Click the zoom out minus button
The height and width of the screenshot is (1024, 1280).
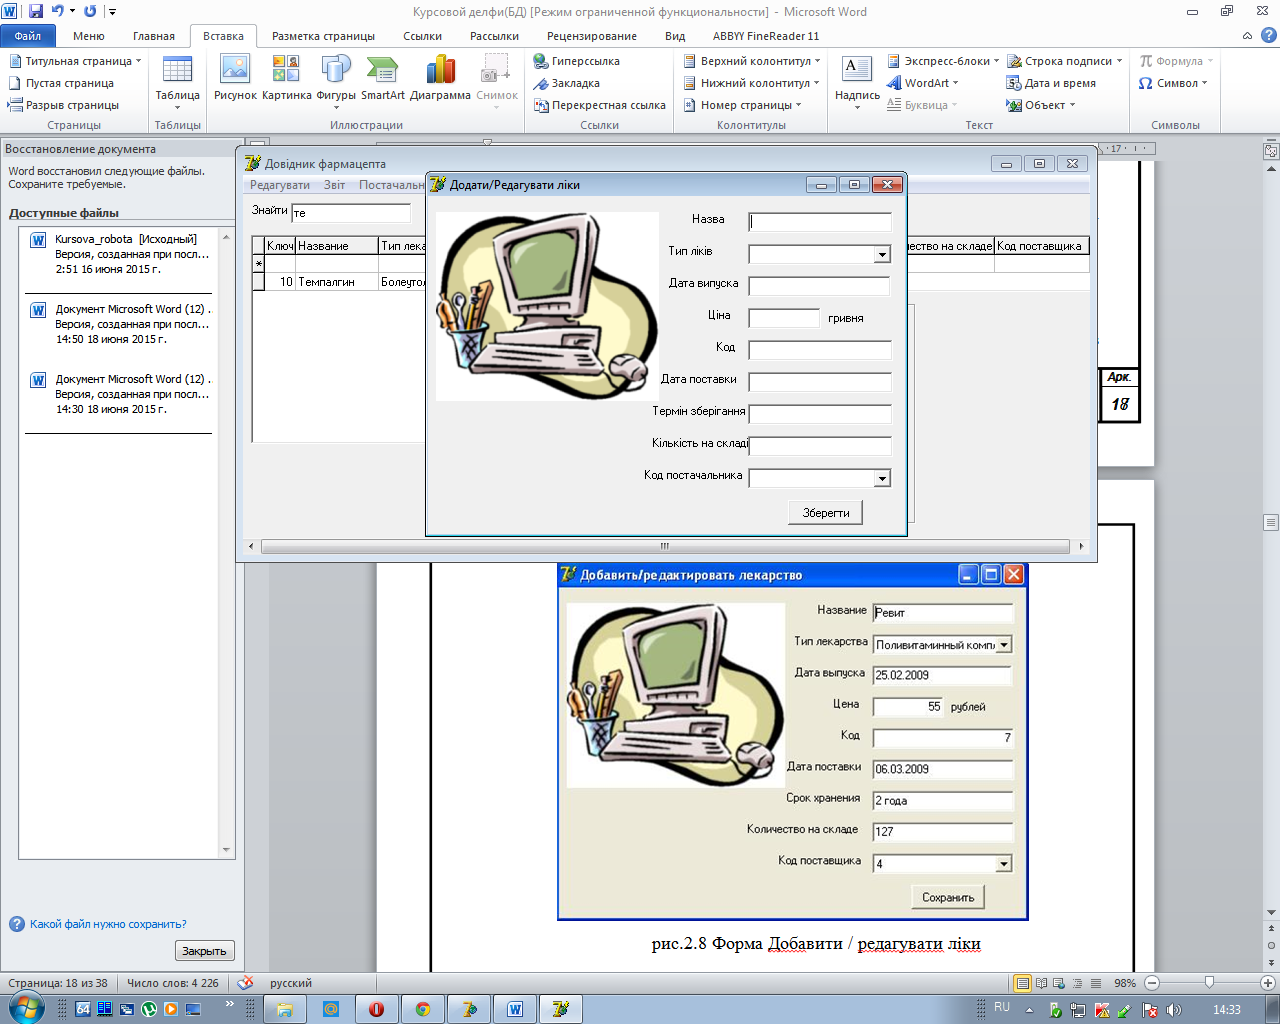1152,983
